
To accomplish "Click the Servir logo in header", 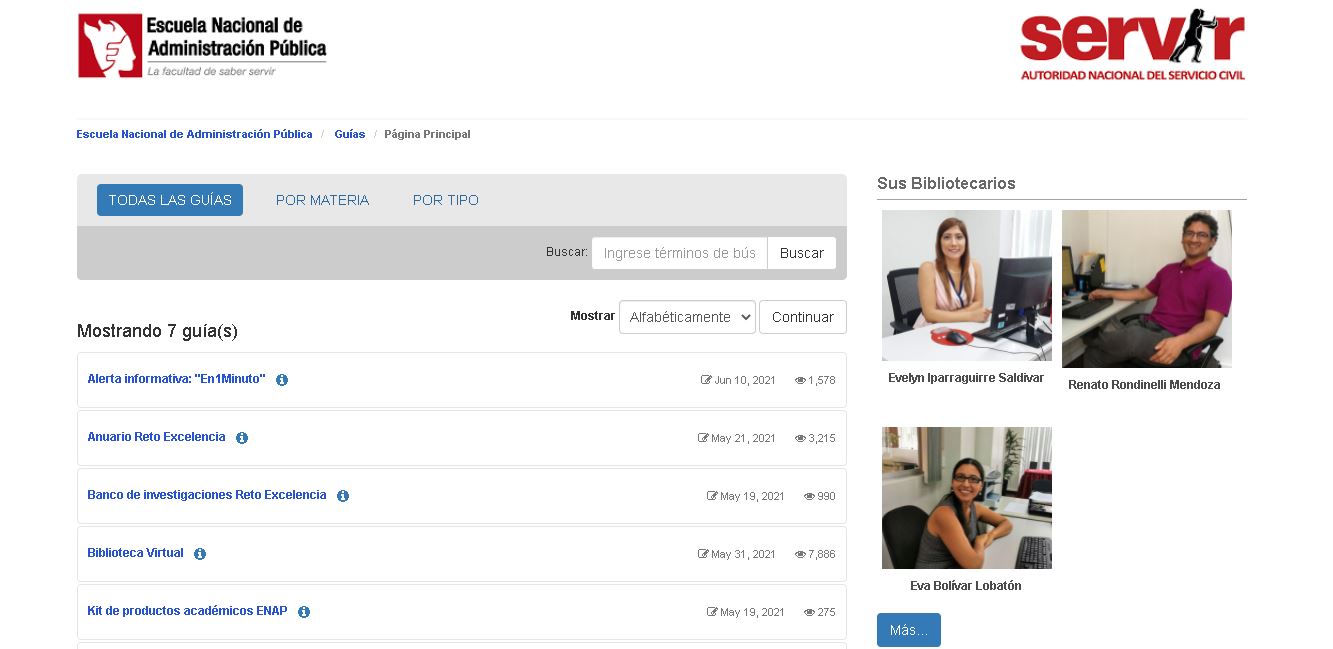I will pos(1133,46).
